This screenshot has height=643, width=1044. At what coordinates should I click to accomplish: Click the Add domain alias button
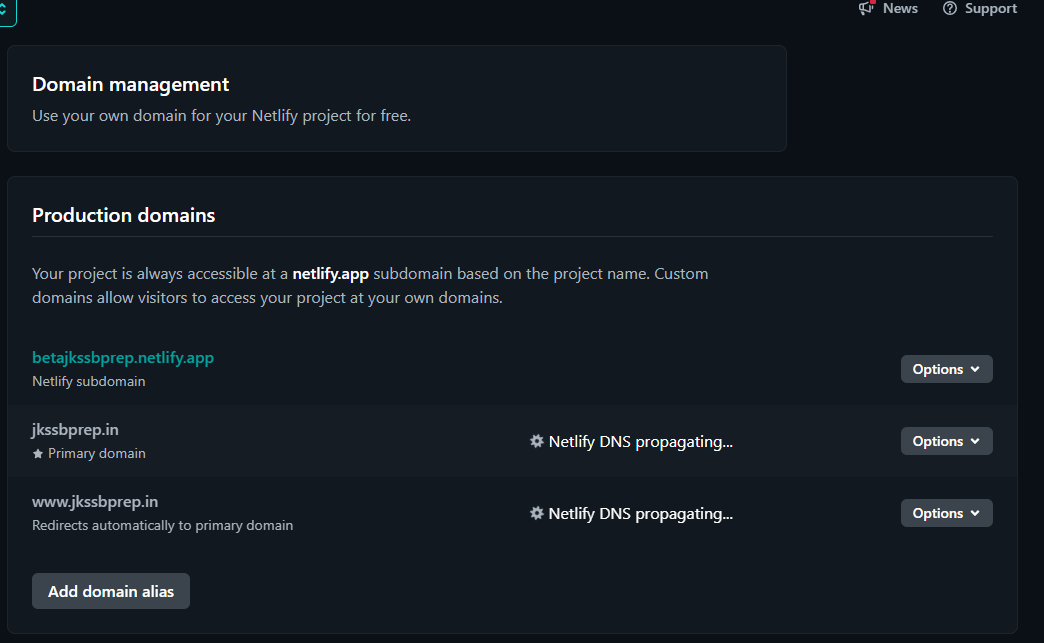[x=111, y=591]
